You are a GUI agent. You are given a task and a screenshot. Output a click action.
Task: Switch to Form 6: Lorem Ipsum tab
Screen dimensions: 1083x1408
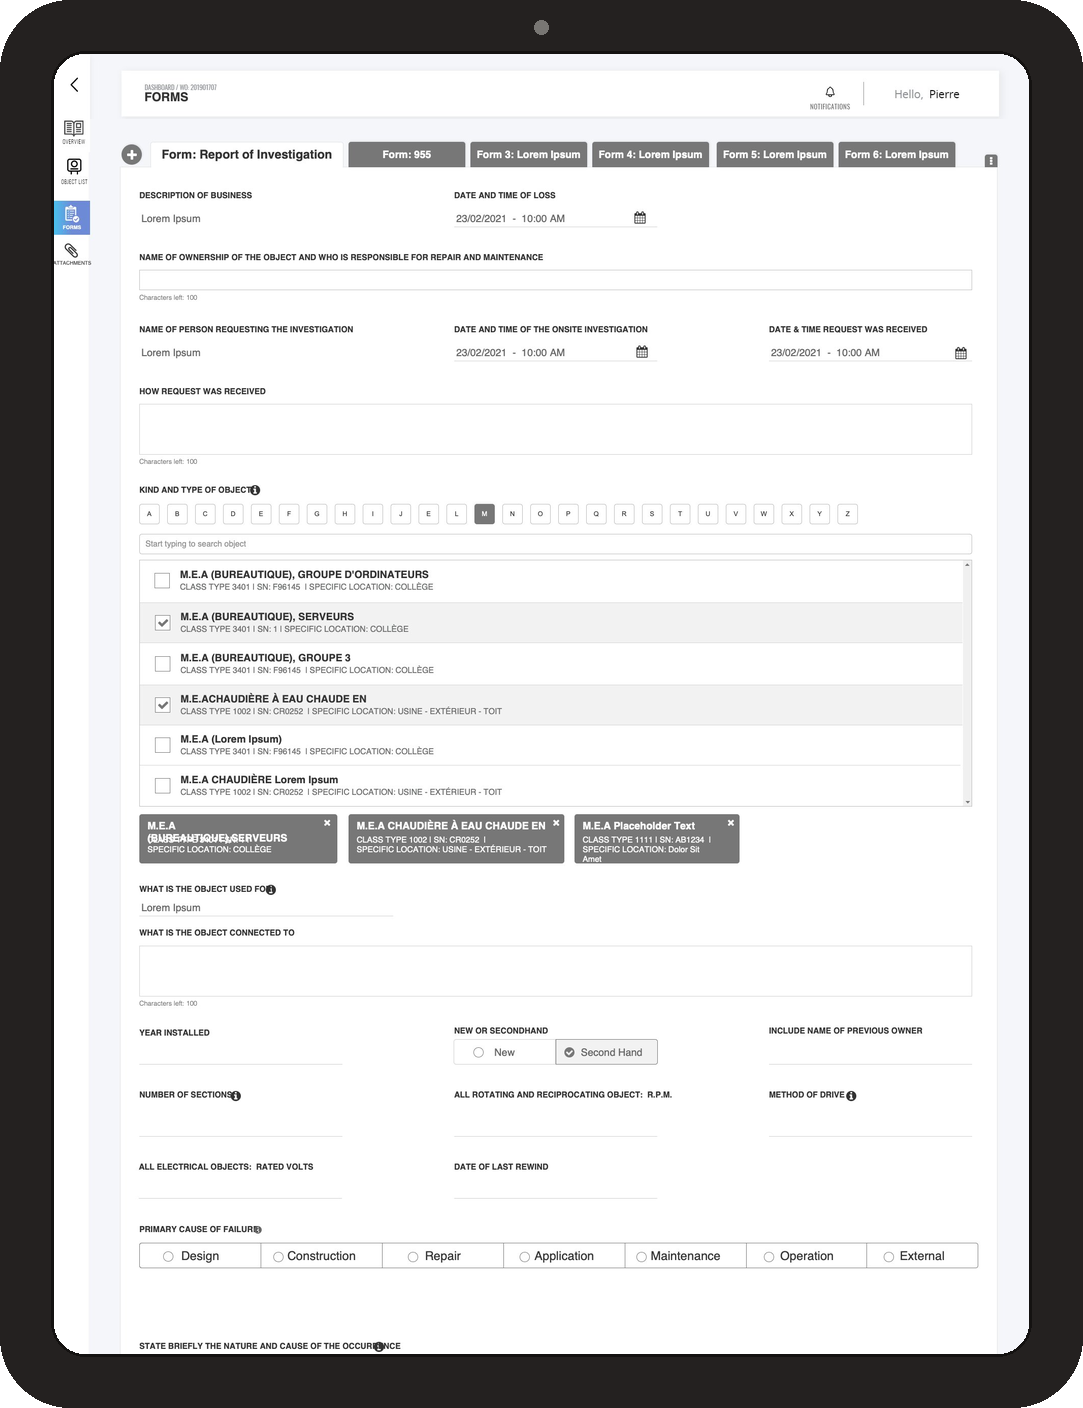(897, 155)
